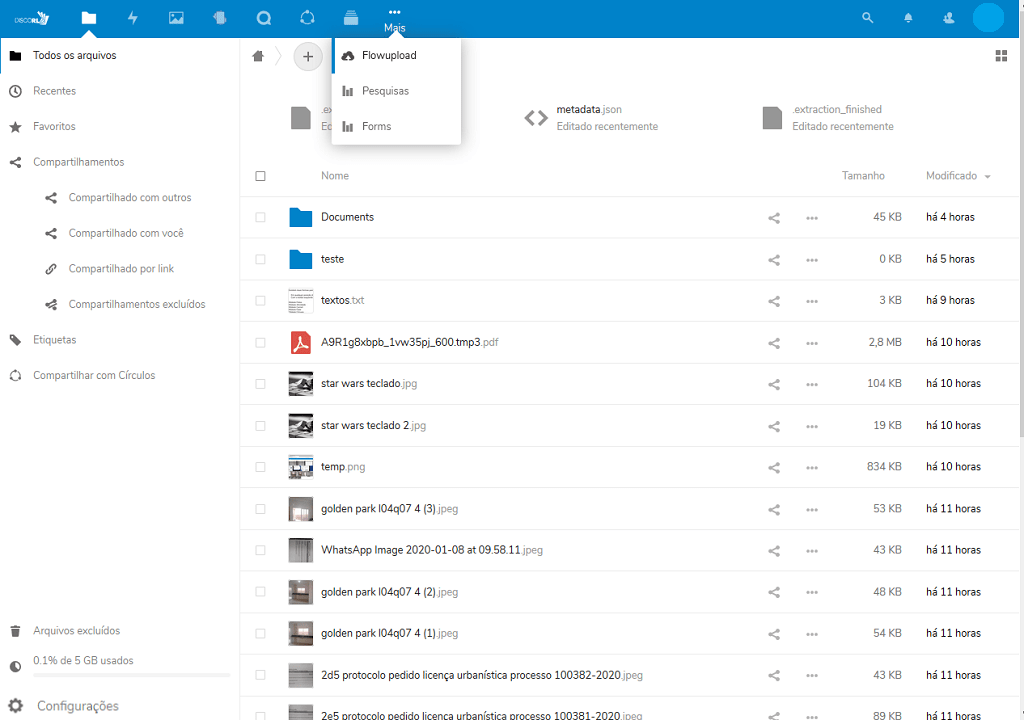Select Forms in the Mais dropdown

click(376, 127)
